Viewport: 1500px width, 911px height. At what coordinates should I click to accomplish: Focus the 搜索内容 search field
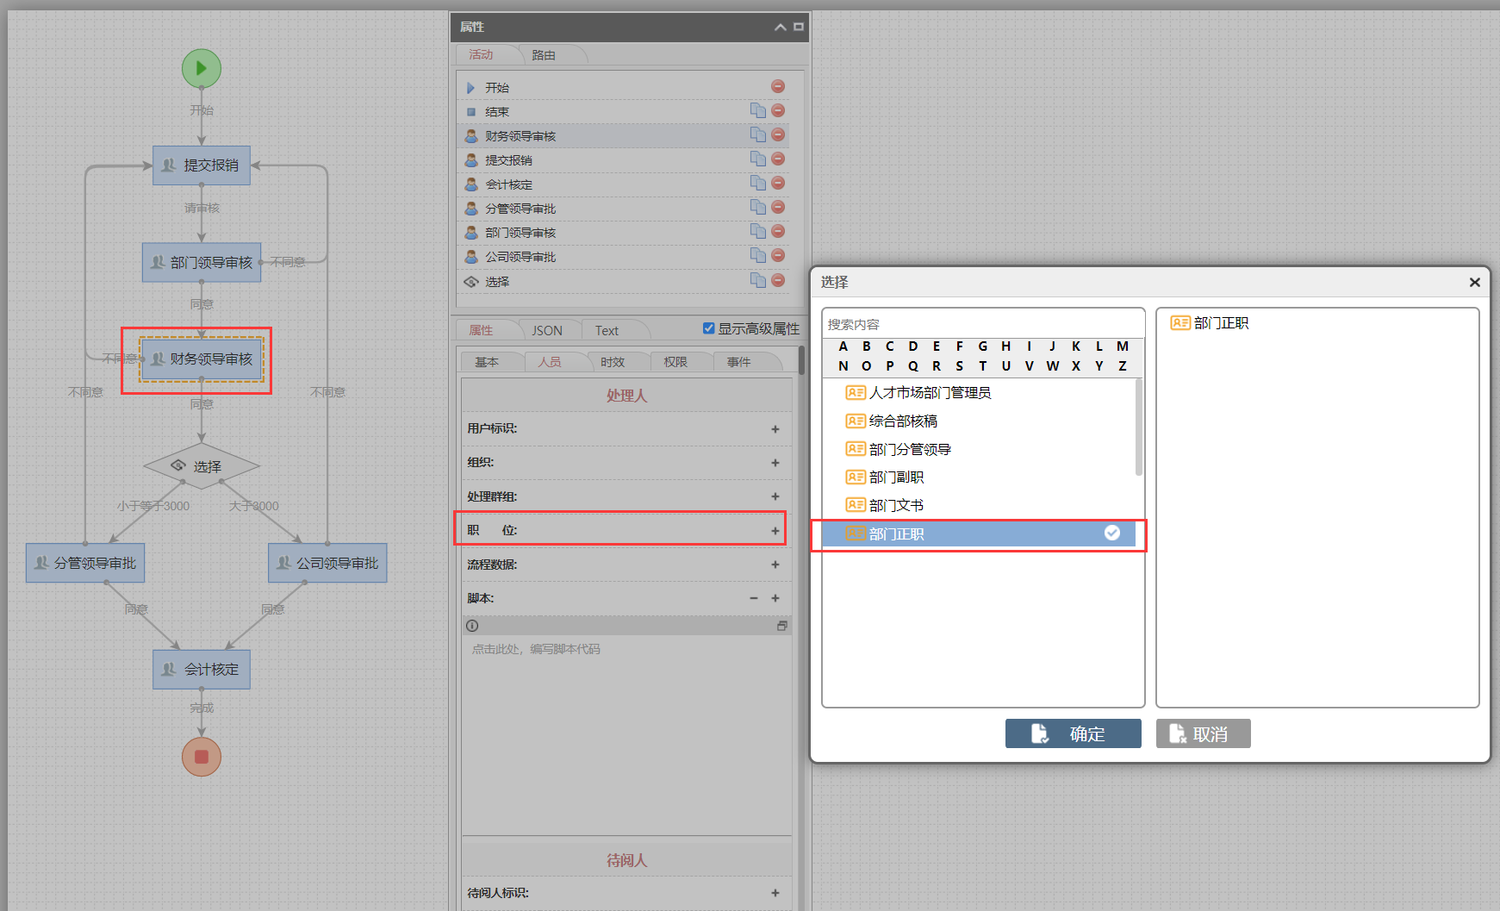[x=982, y=324]
